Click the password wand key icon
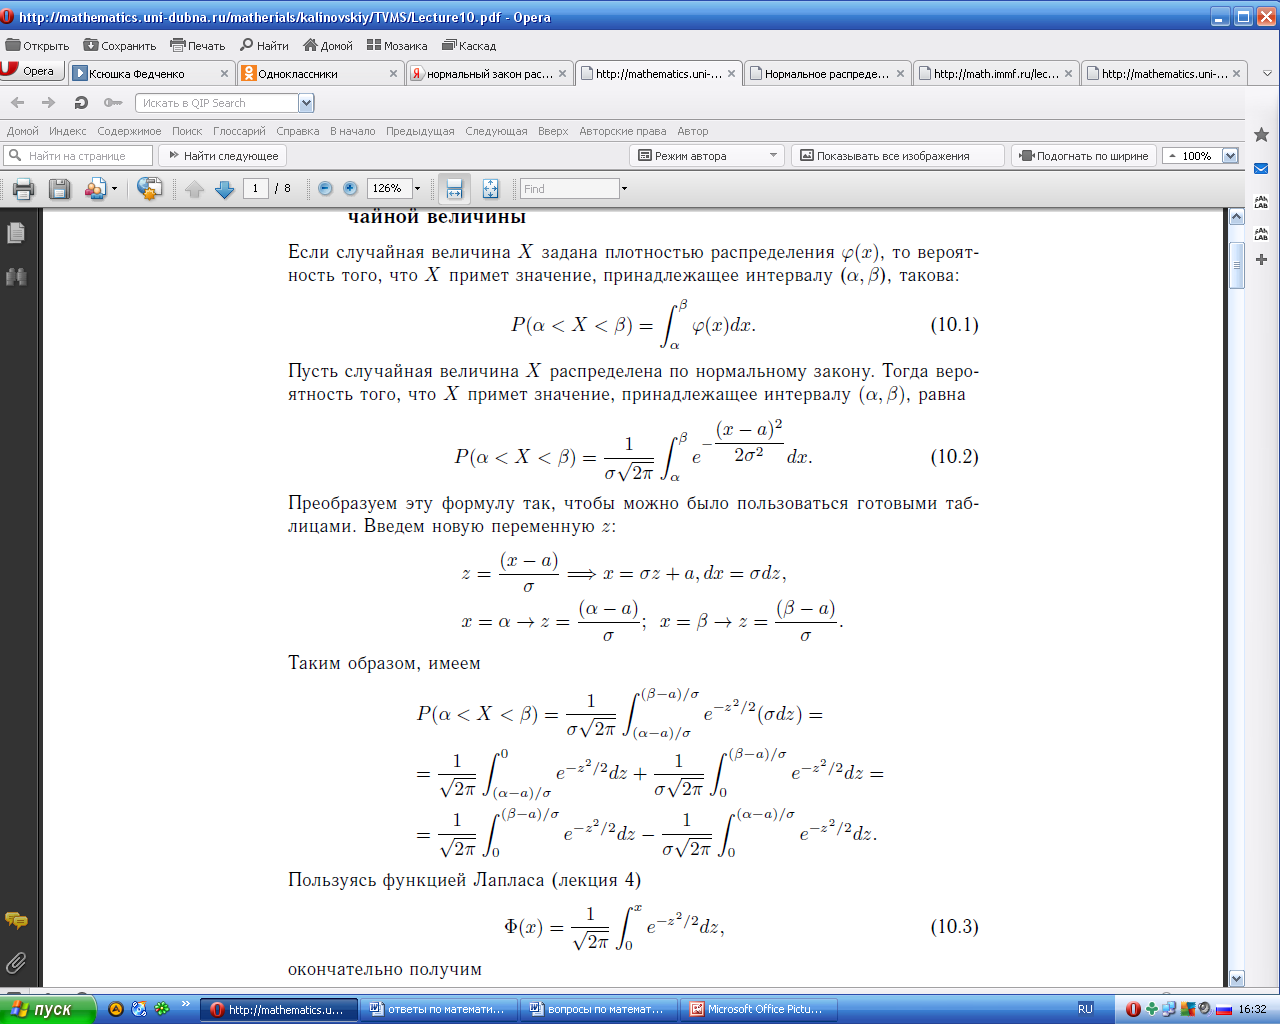 pyautogui.click(x=113, y=102)
